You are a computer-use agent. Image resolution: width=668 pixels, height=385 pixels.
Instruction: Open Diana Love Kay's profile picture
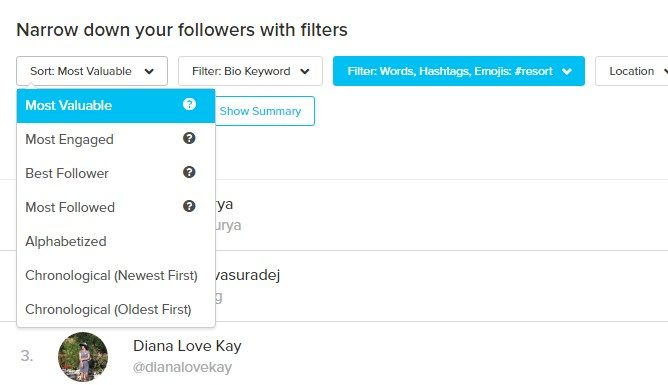pyautogui.click(x=83, y=357)
